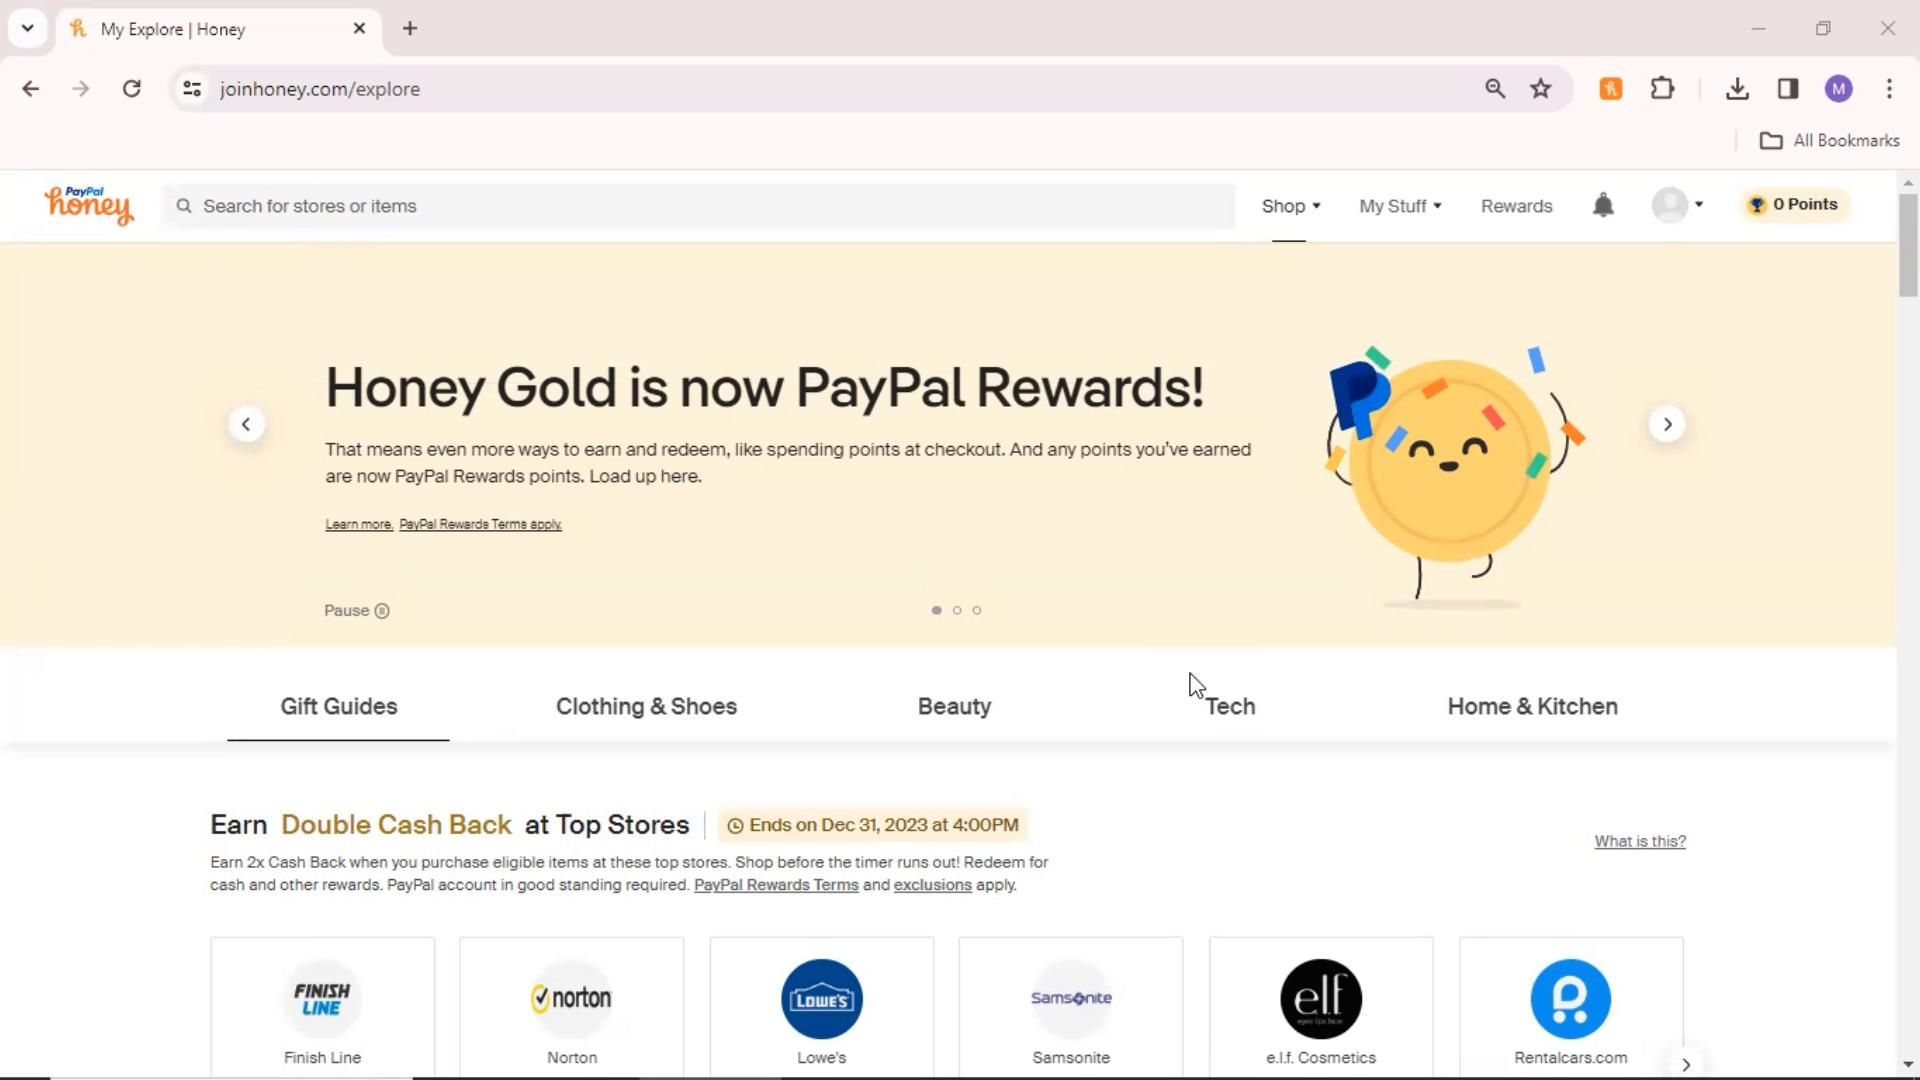The height and width of the screenshot is (1080, 1920).
Task: Open the Chrome downloads icon
Action: [1737, 89]
